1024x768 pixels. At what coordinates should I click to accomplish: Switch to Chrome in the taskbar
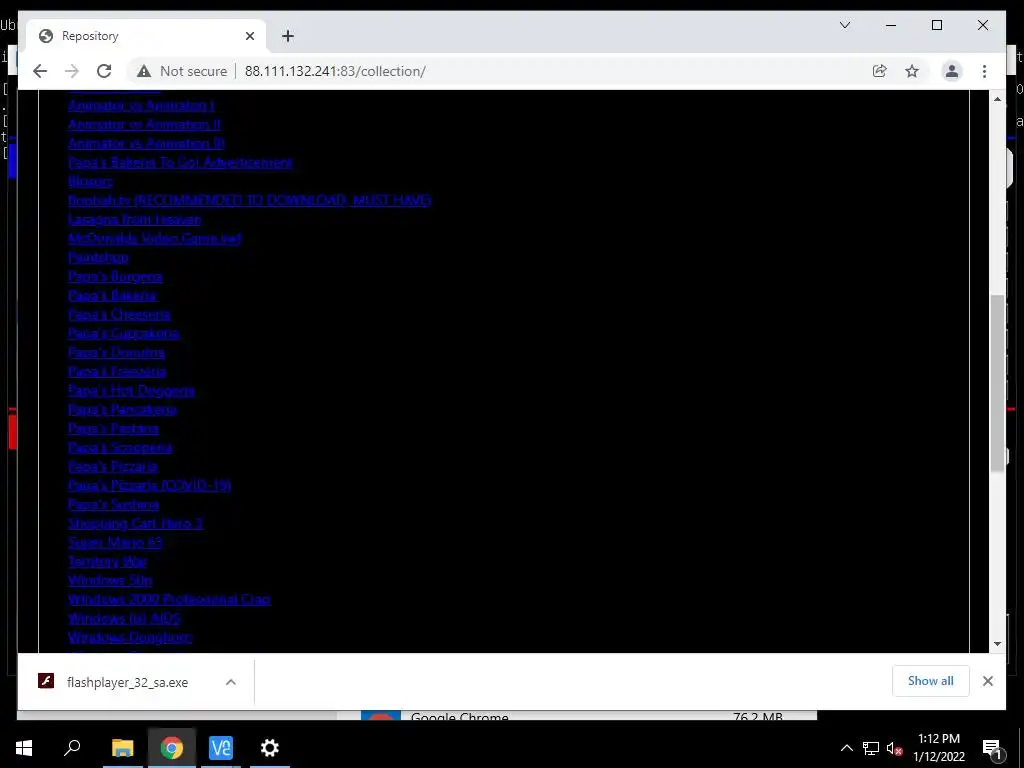pyautogui.click(x=171, y=748)
